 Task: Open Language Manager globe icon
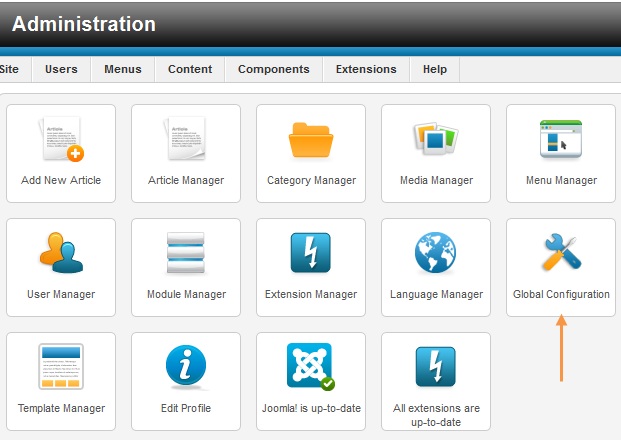tap(436, 254)
